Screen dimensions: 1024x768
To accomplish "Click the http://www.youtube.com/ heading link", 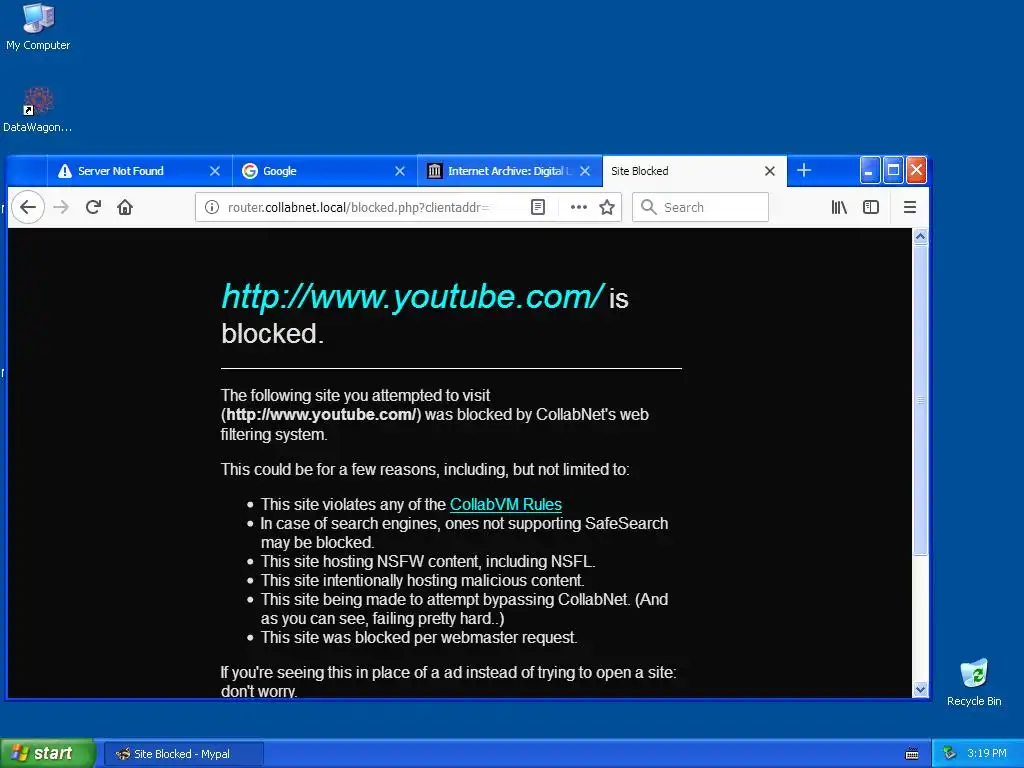I will (x=413, y=296).
